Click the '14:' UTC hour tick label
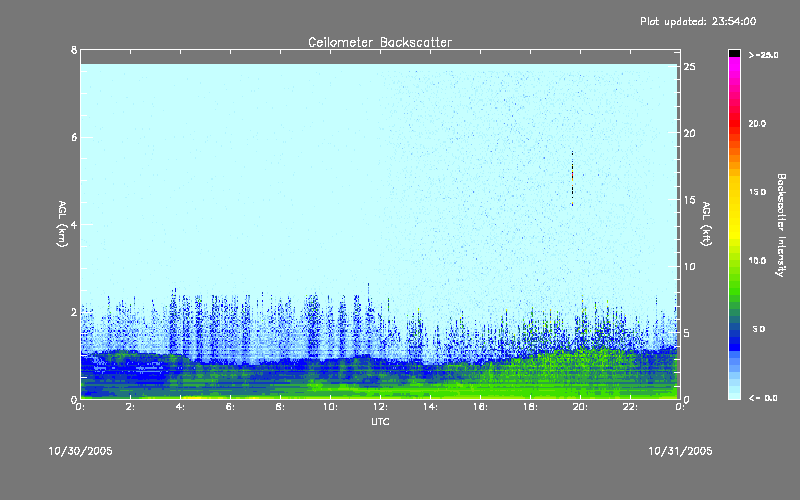This screenshot has height=500, width=800. tap(431, 407)
